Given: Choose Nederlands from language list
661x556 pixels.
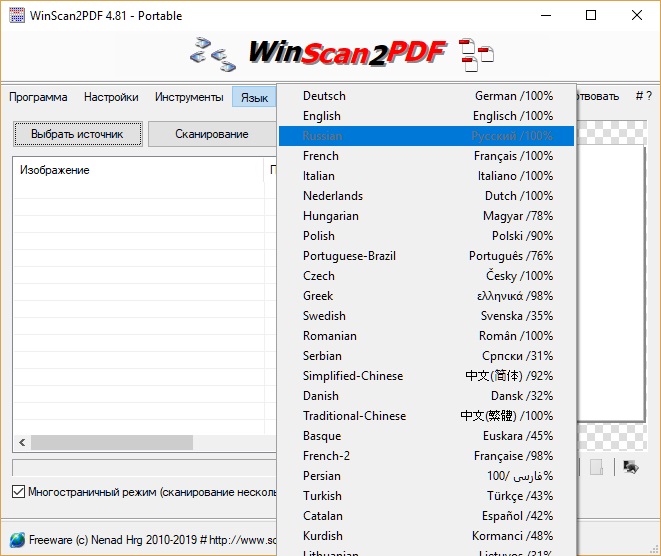Looking at the screenshot, I should 426,196.
